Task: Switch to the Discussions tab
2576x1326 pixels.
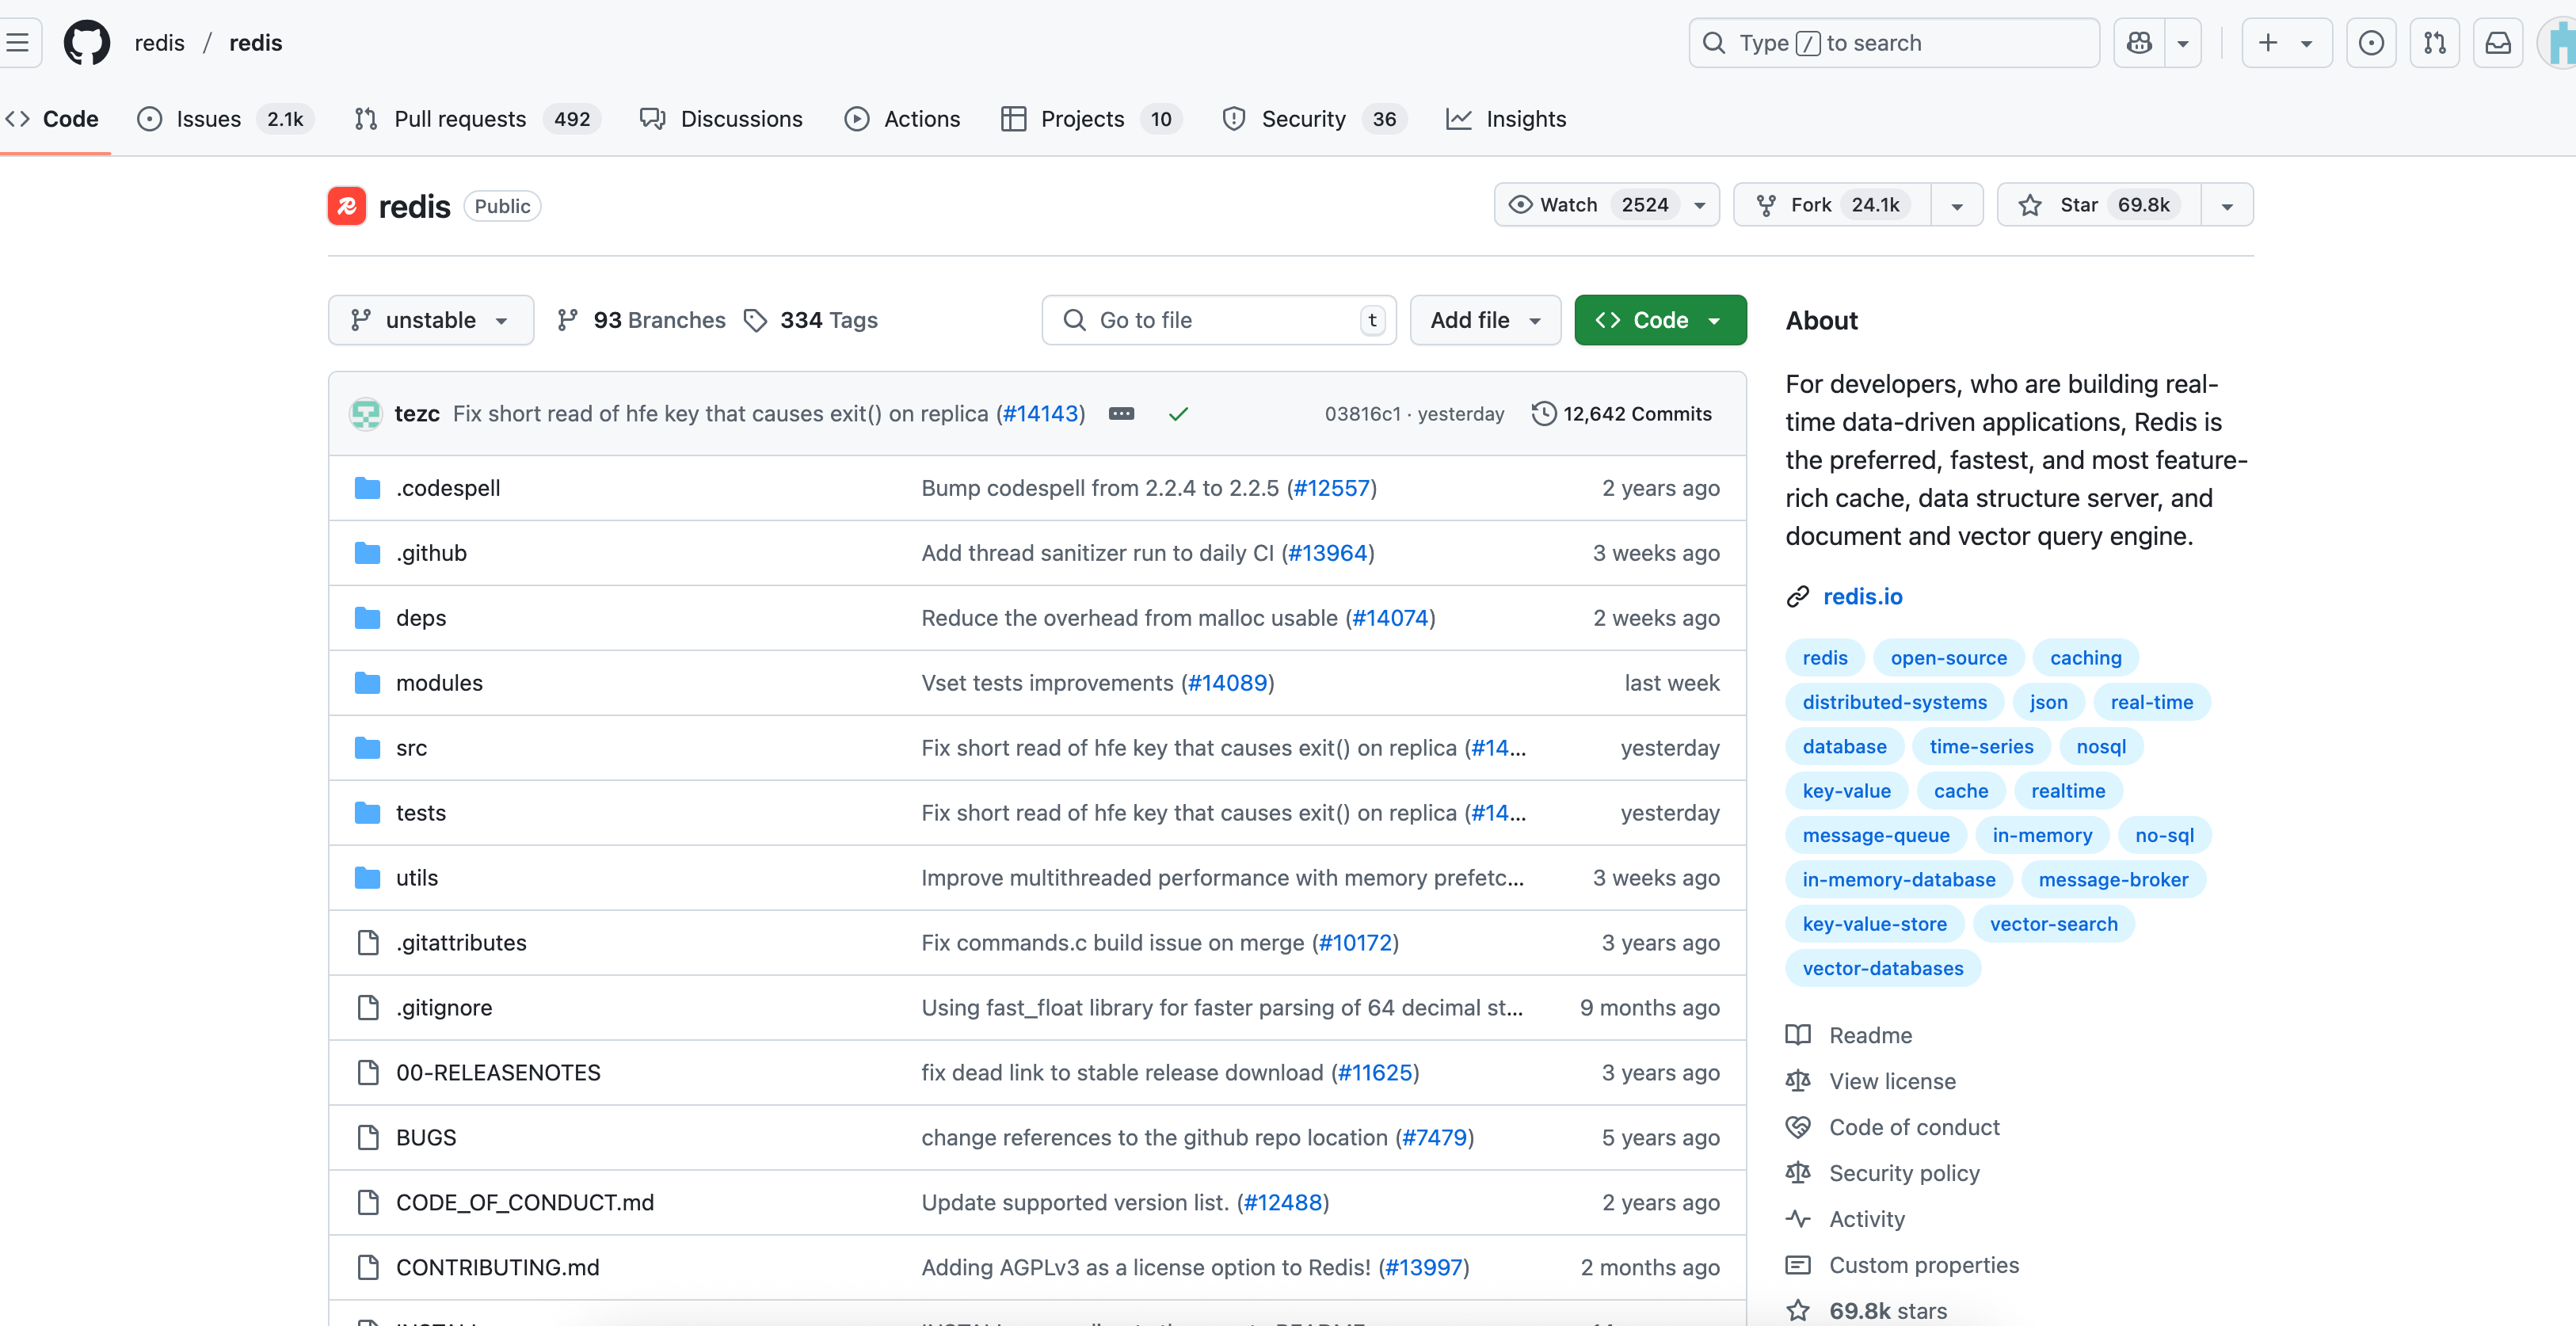Action: [x=721, y=119]
